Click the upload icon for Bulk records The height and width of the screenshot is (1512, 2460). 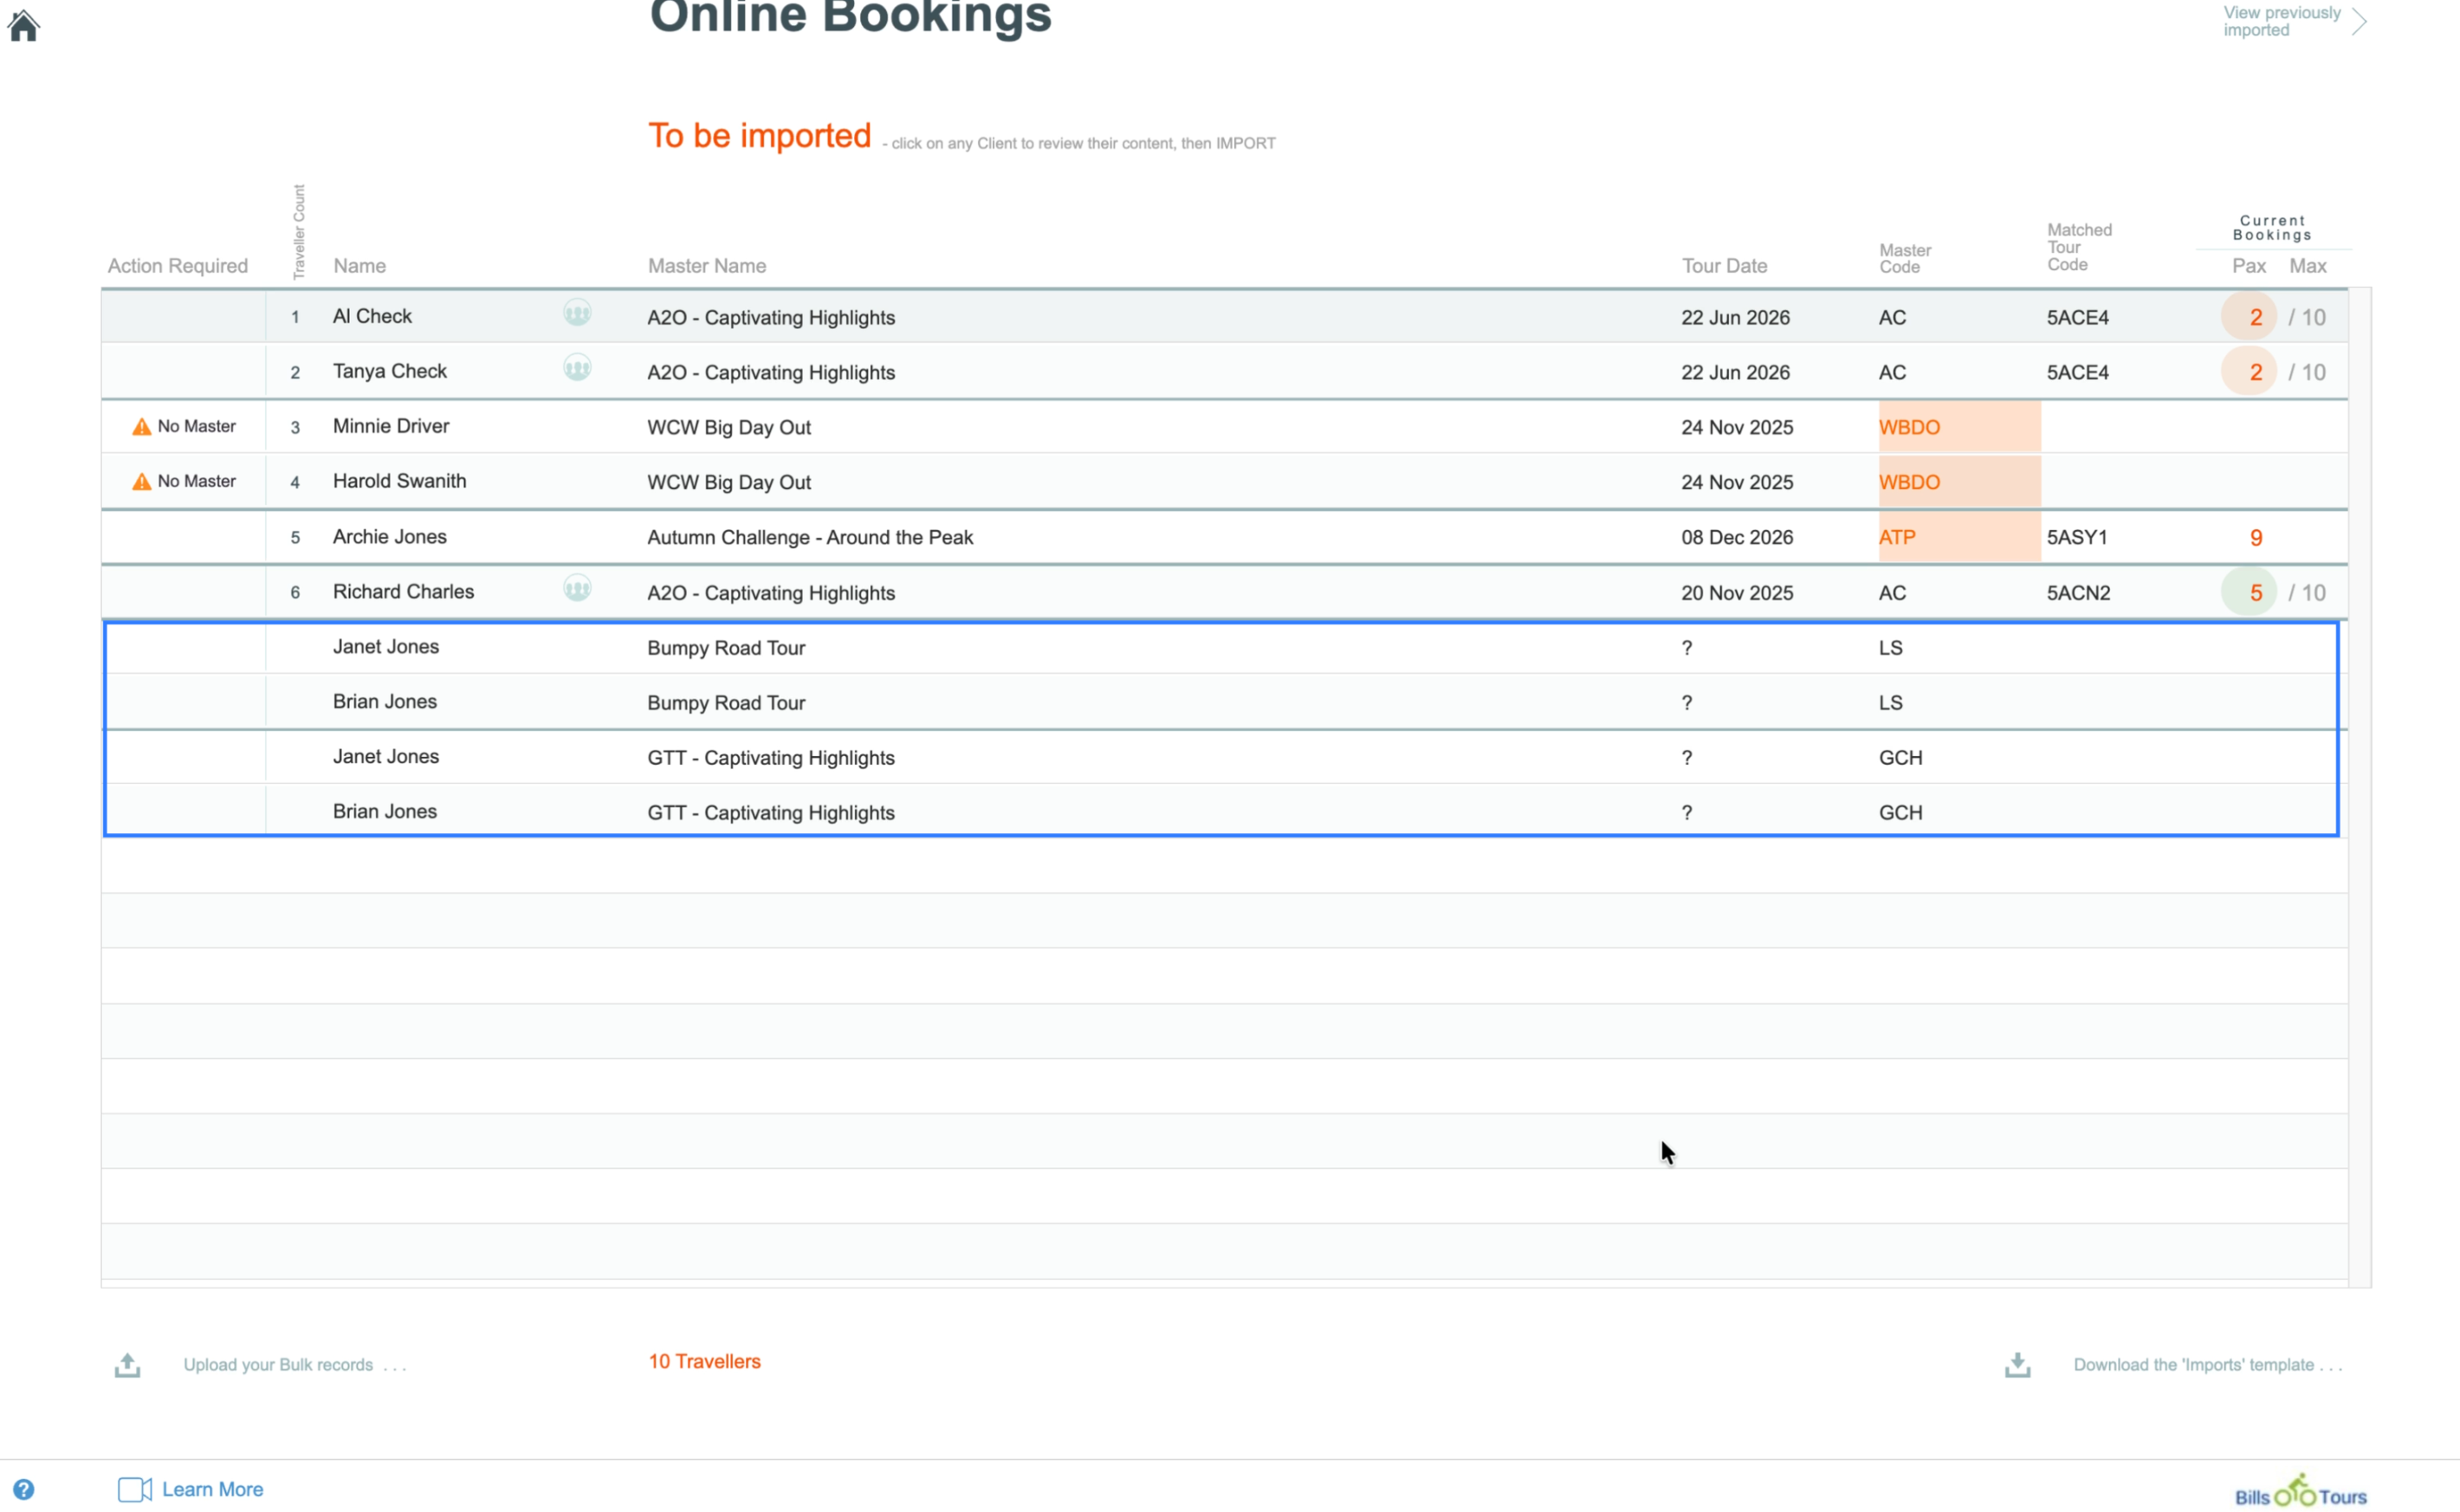127,1365
